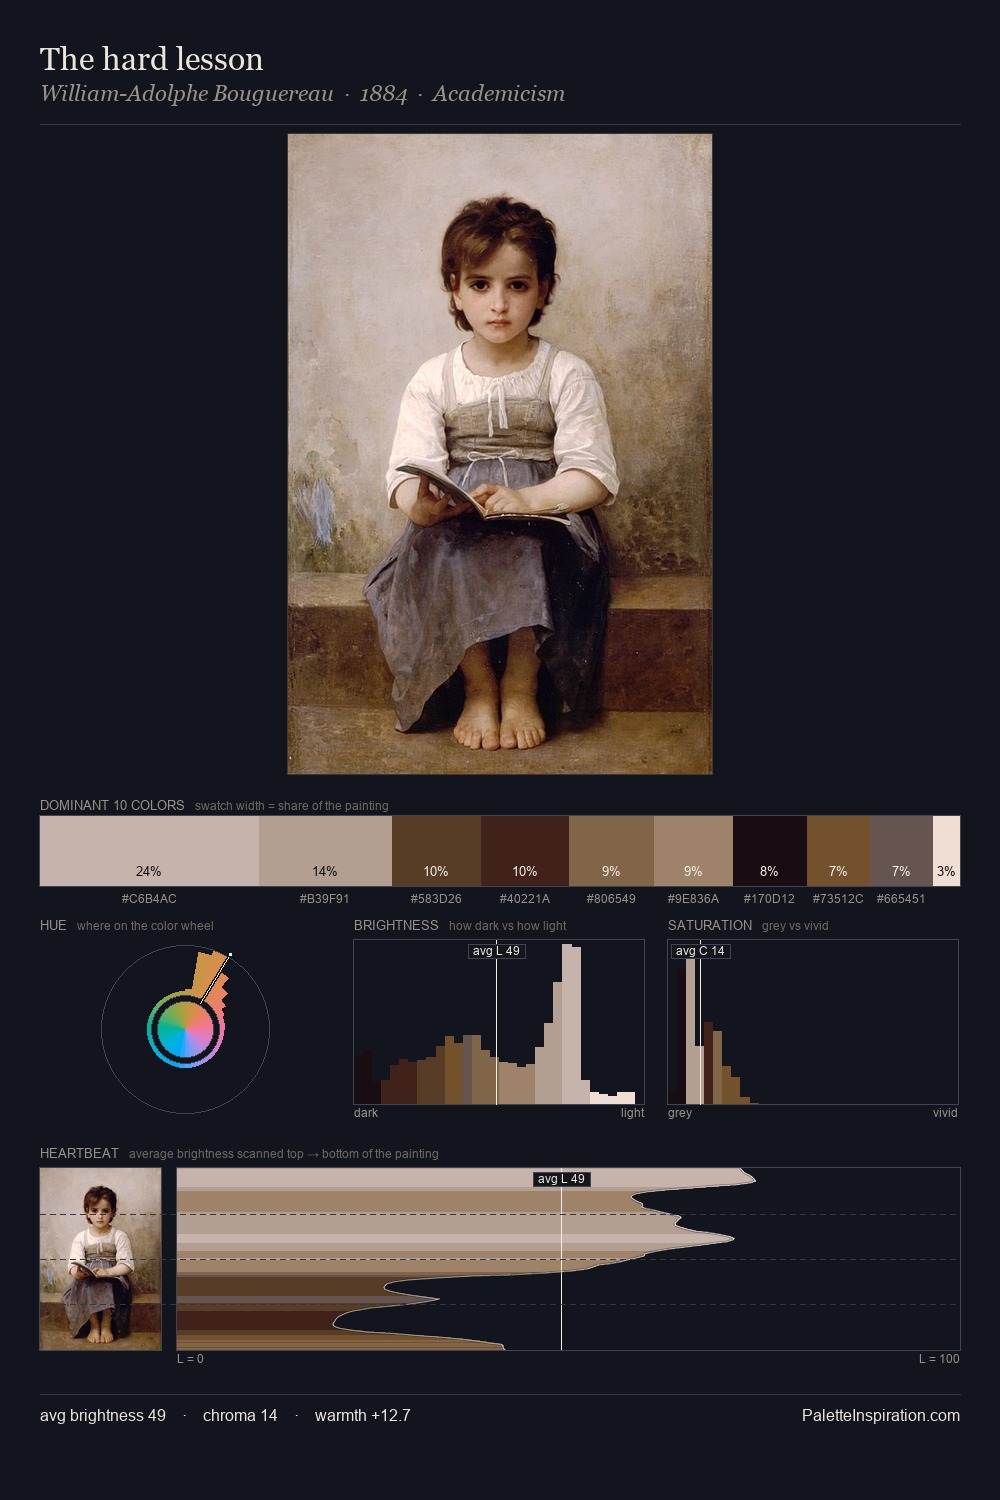The height and width of the screenshot is (1500, 1000).
Task: Click the footer stat "warmth +12.7"
Action: pos(363,1415)
